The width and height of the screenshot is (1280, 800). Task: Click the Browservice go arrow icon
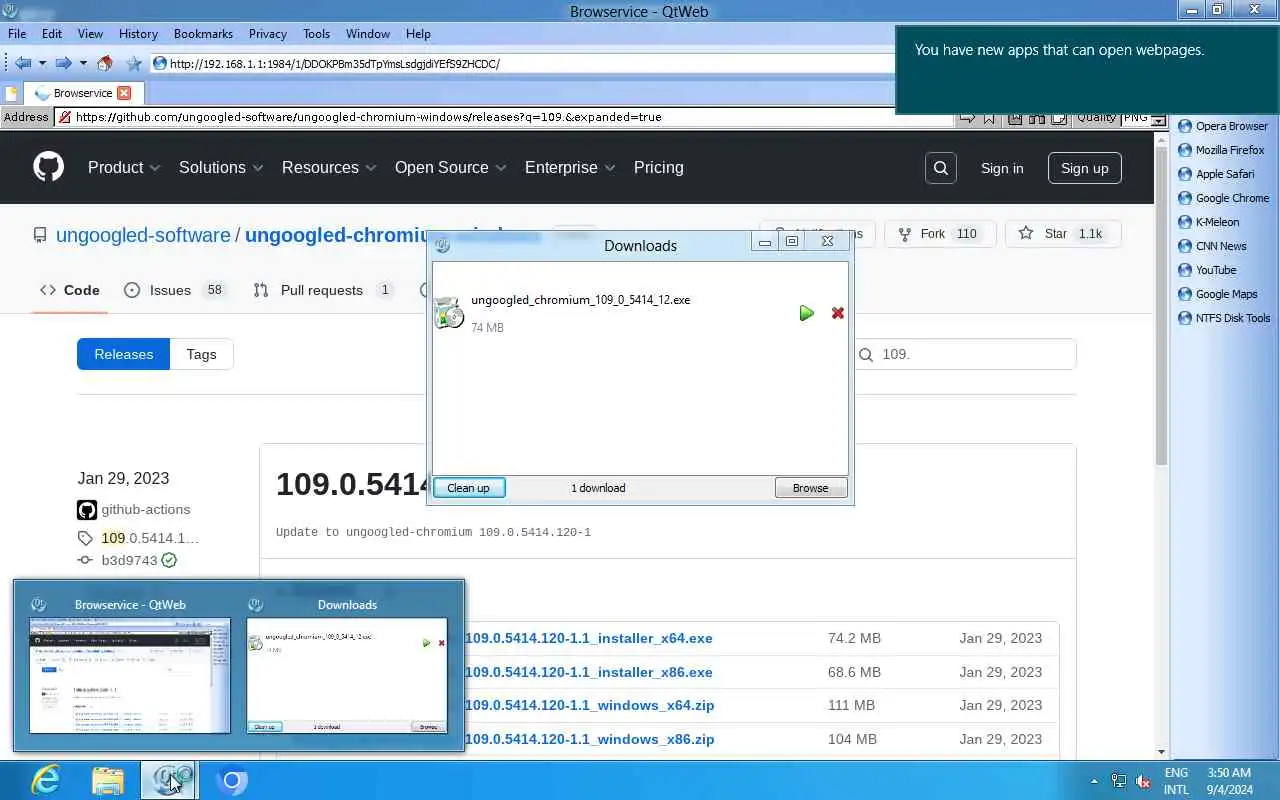[967, 117]
